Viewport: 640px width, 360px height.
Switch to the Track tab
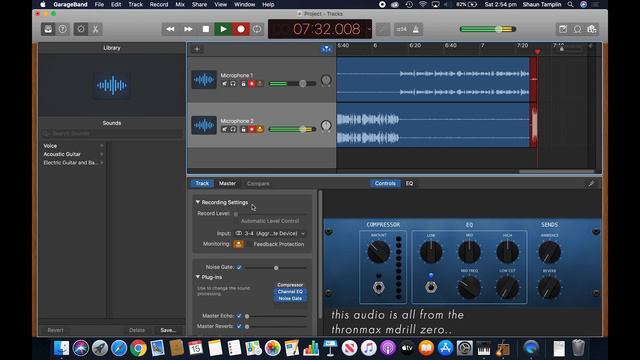[202, 183]
